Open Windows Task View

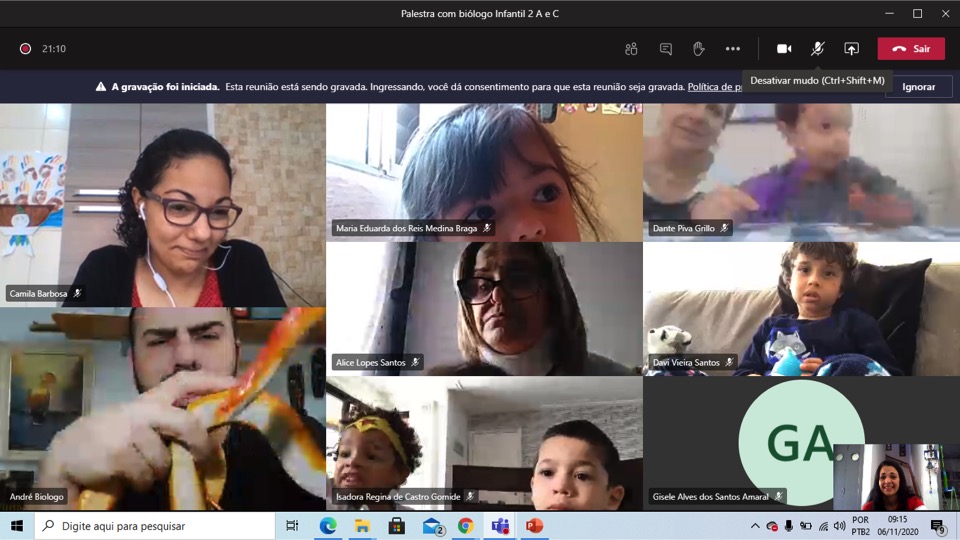point(292,526)
